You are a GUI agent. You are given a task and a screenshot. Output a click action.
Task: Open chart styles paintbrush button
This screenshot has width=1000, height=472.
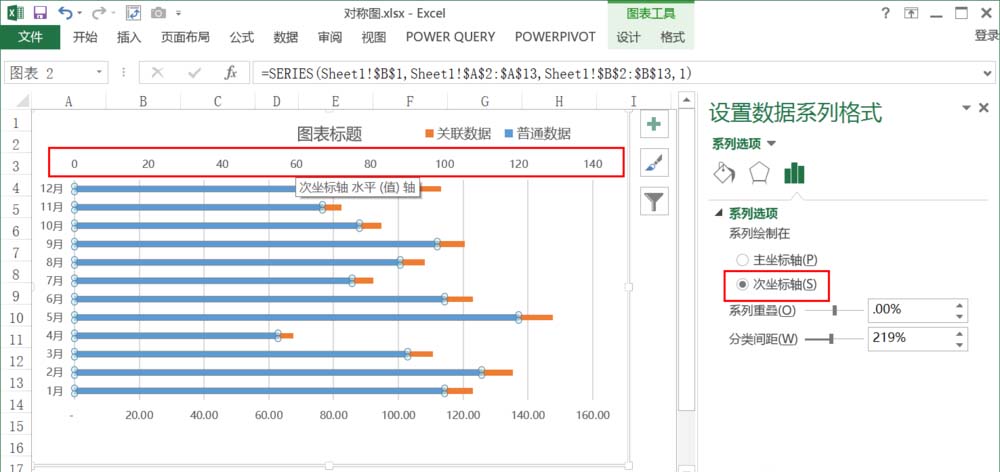point(654,163)
